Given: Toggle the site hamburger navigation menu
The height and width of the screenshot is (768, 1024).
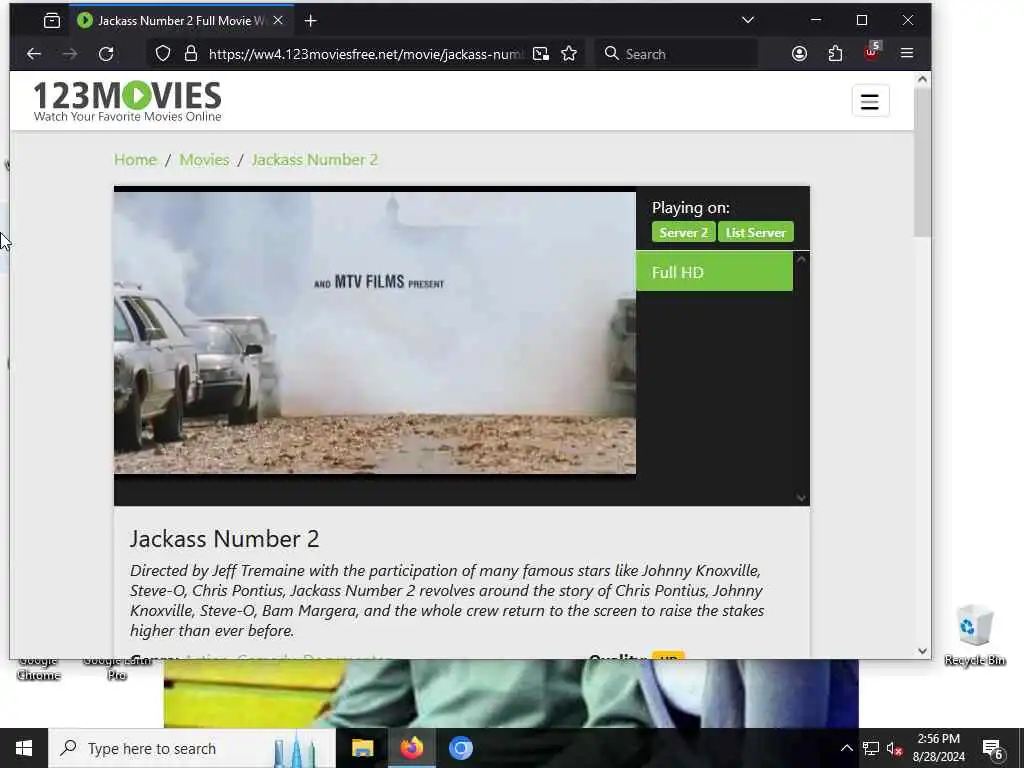Looking at the screenshot, I should coord(870,101).
